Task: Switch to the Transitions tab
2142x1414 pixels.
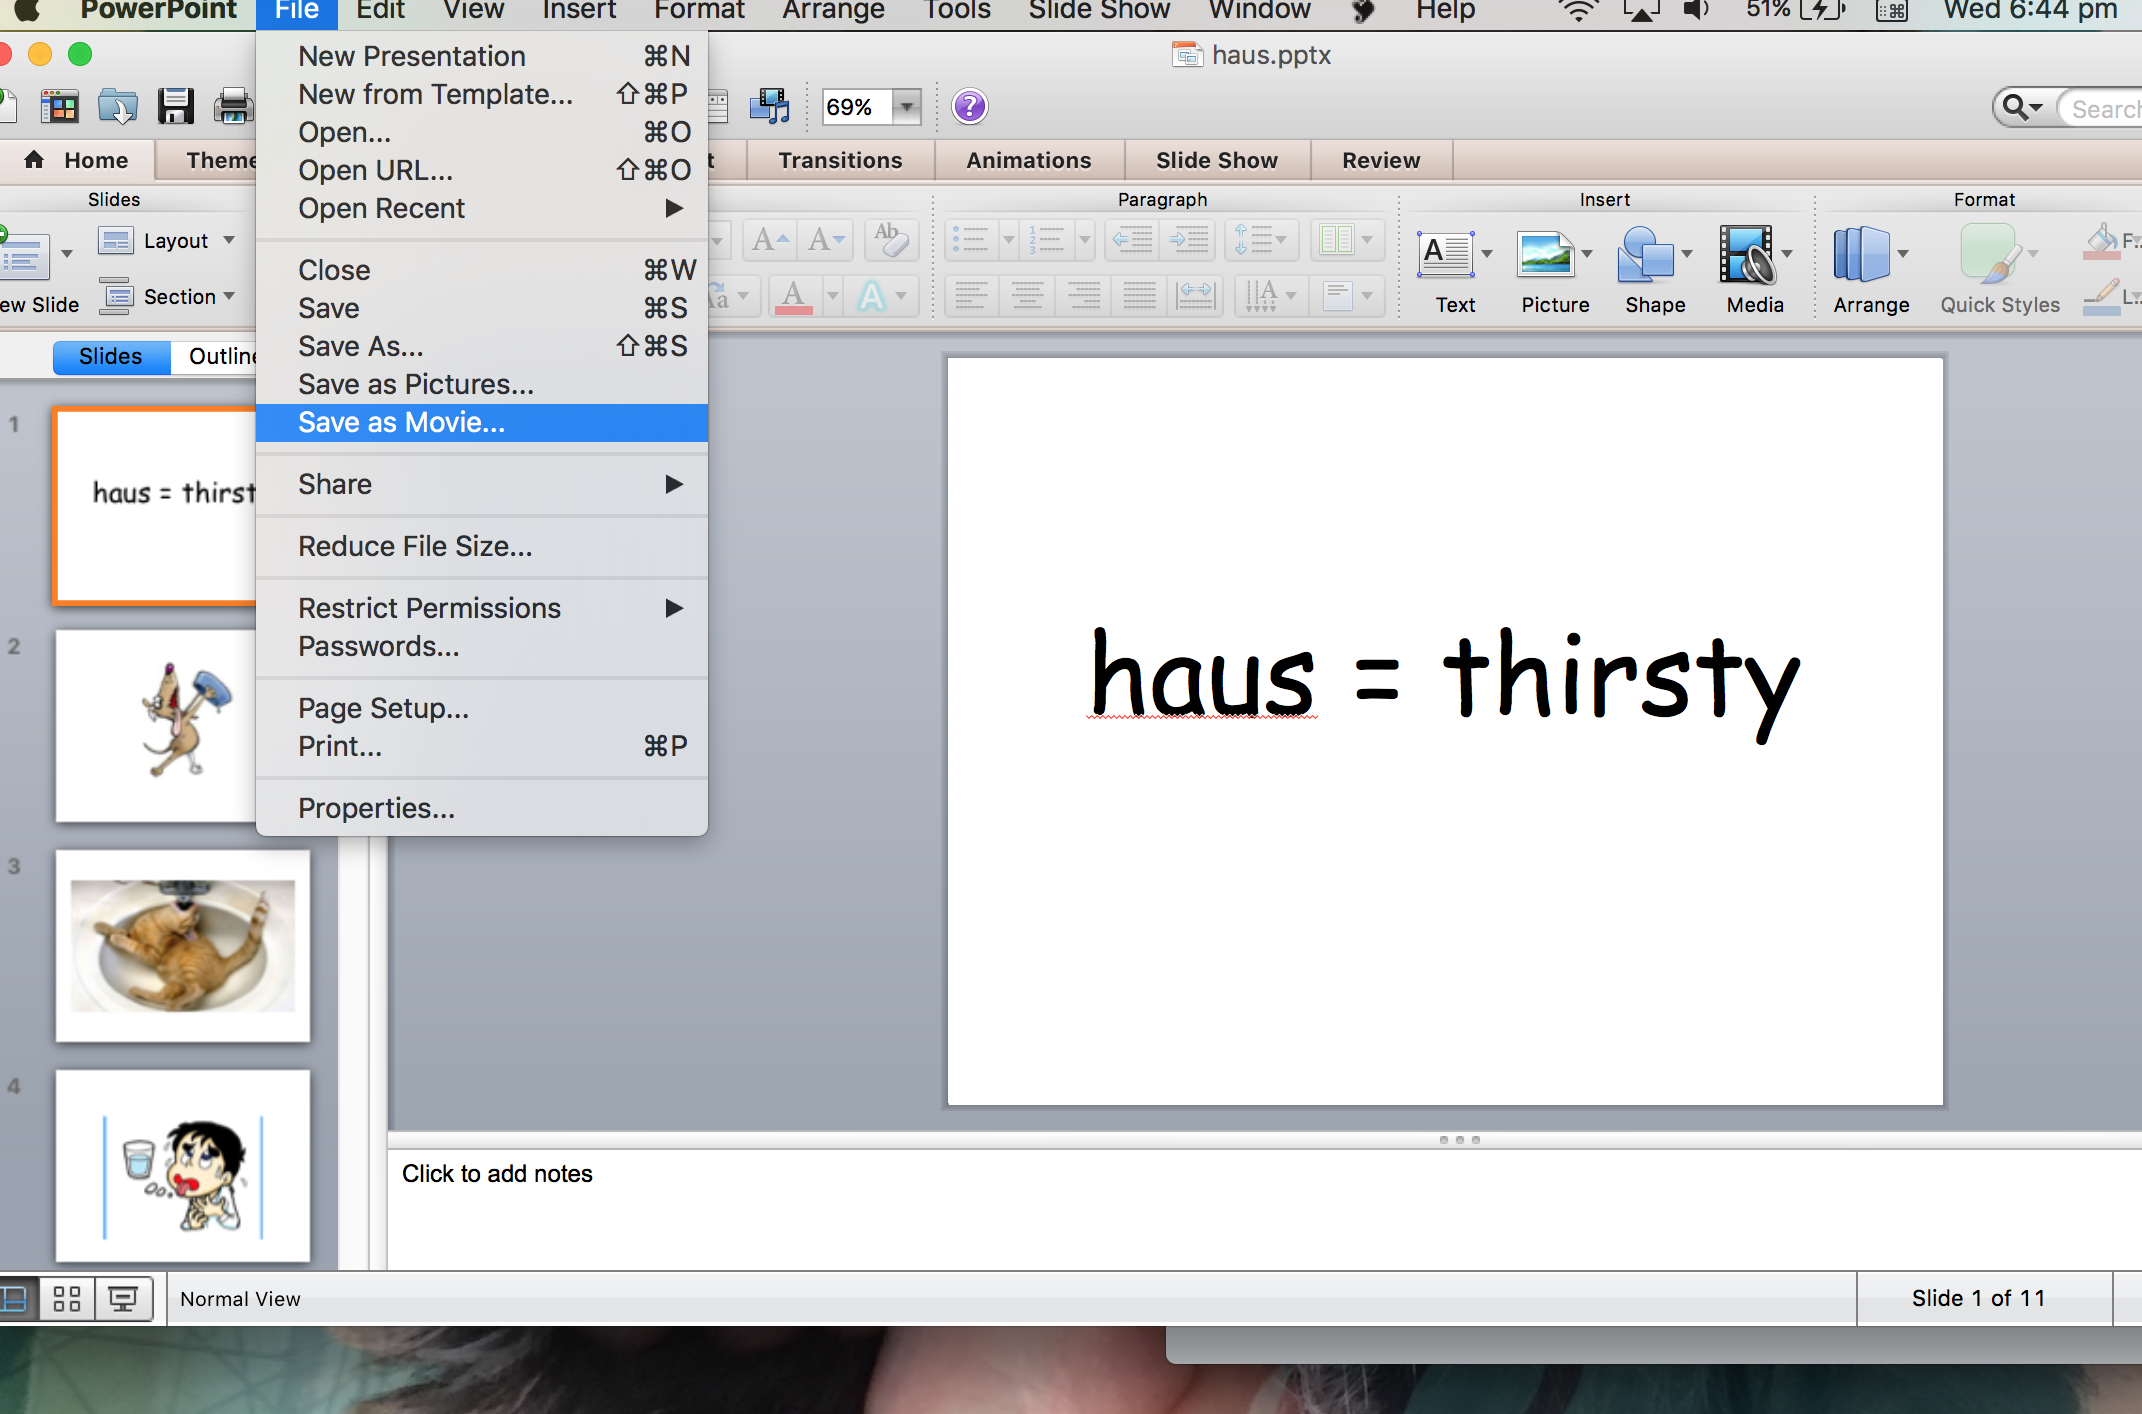Action: point(840,161)
